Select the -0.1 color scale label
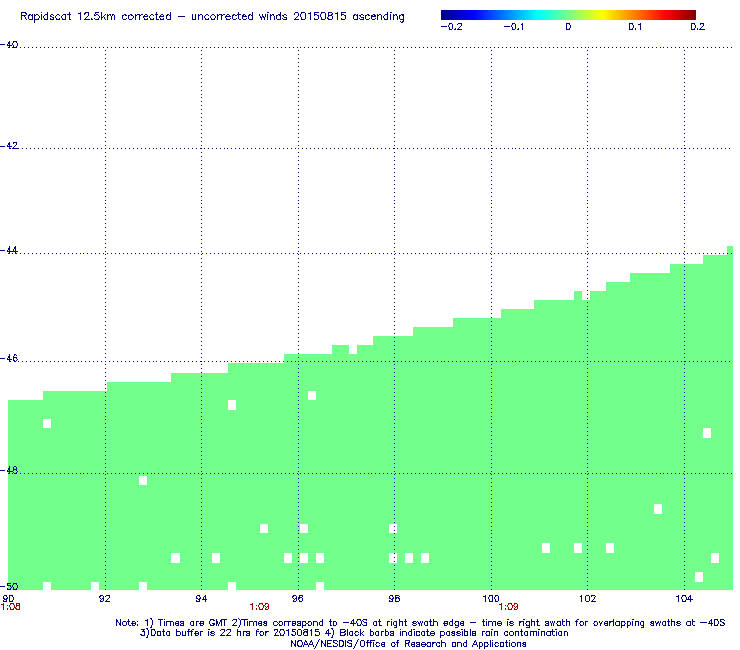The image size is (740, 650). pyautogui.click(x=514, y=27)
